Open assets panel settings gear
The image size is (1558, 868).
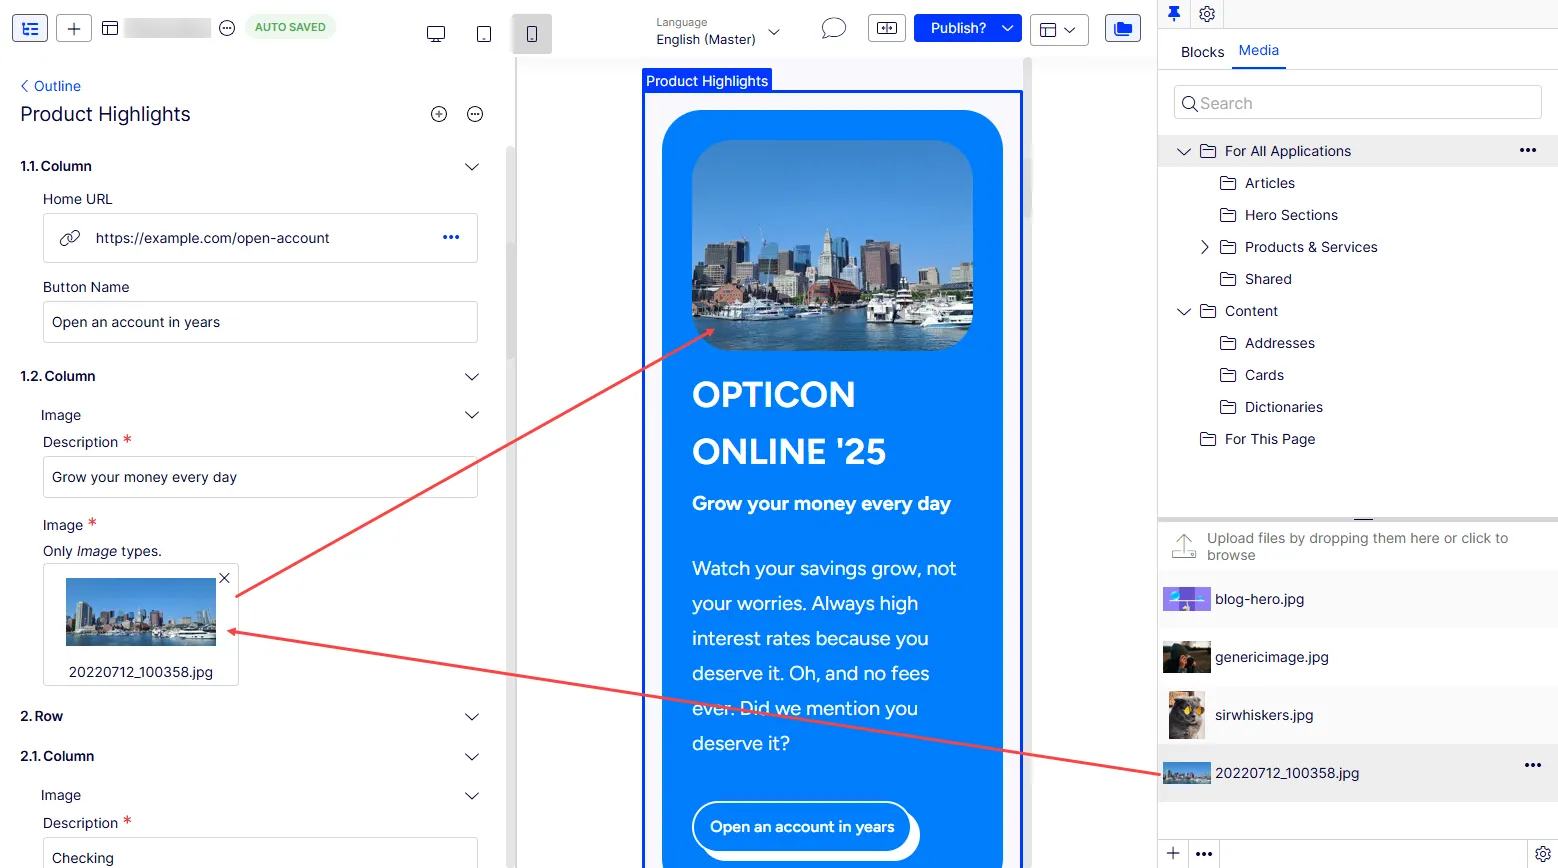1207,14
